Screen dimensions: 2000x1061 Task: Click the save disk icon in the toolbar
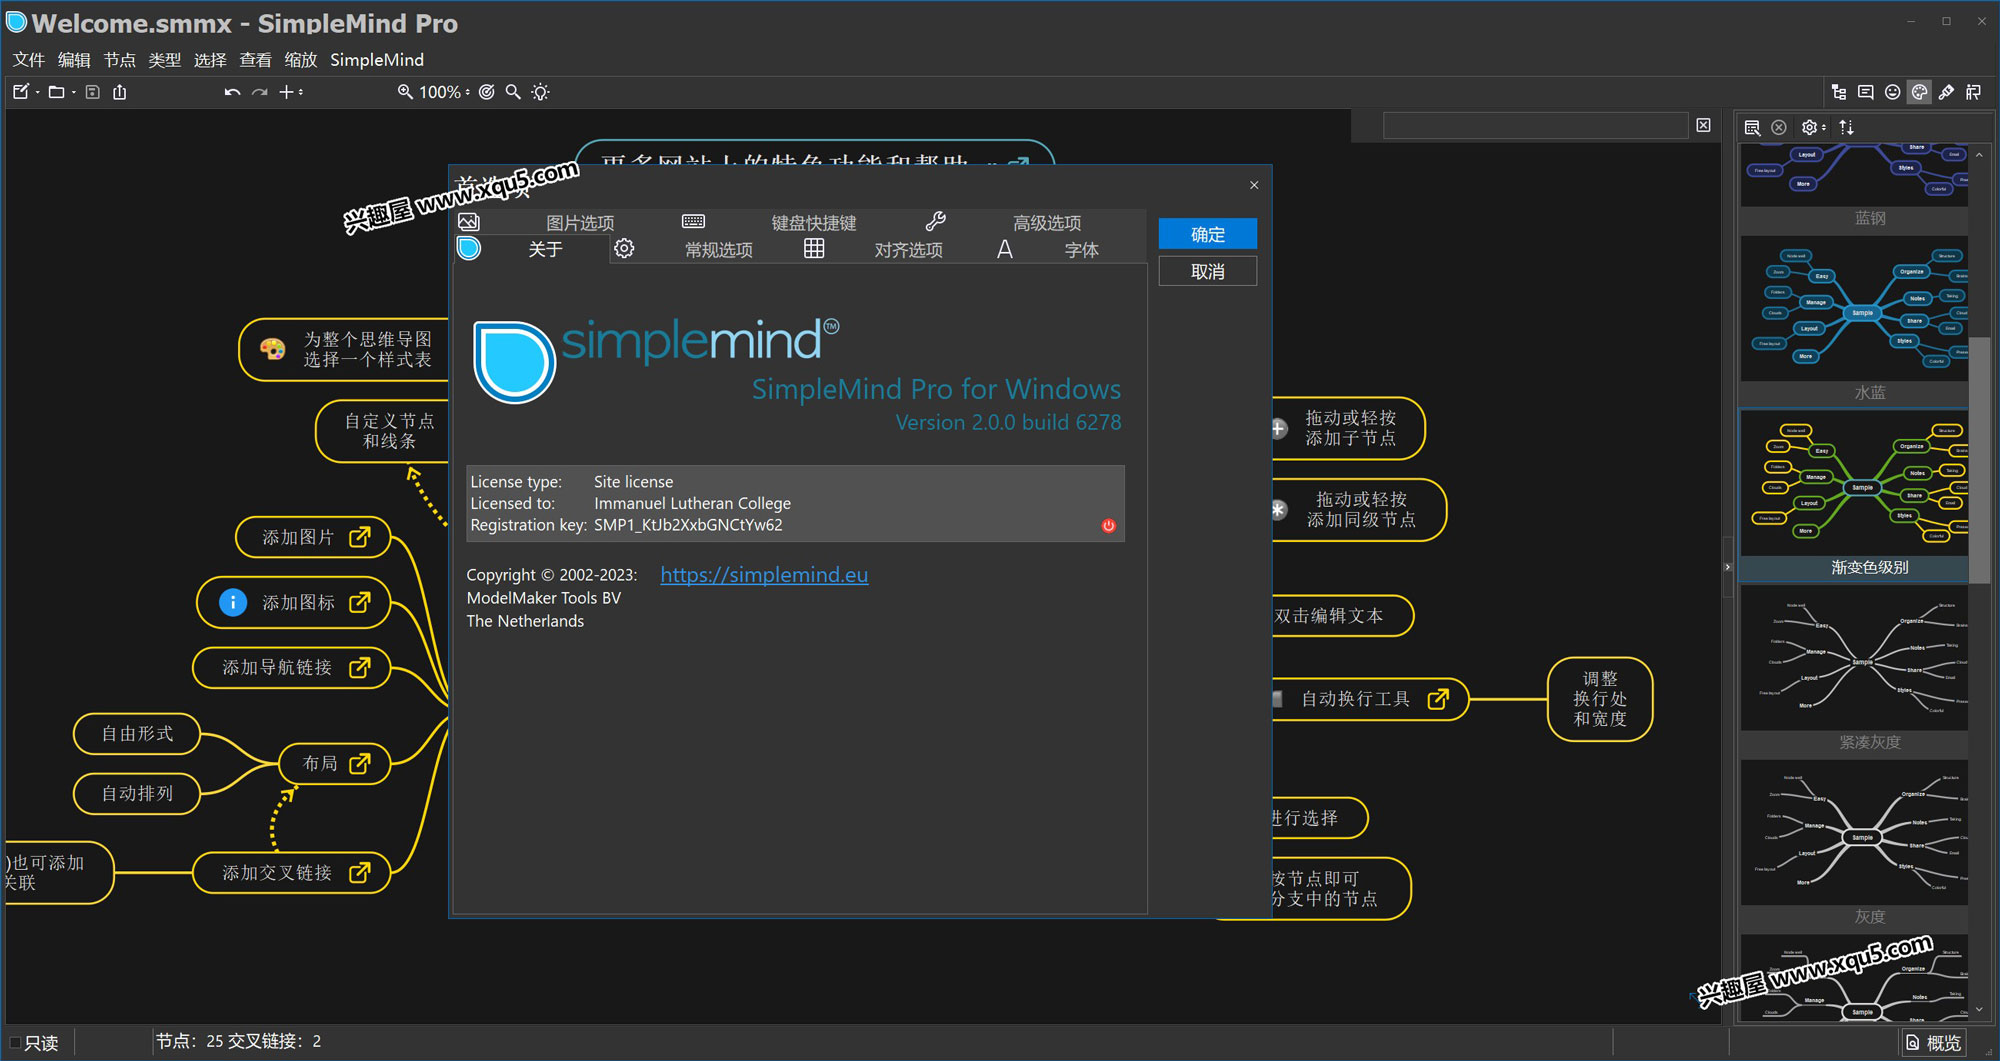[x=92, y=92]
